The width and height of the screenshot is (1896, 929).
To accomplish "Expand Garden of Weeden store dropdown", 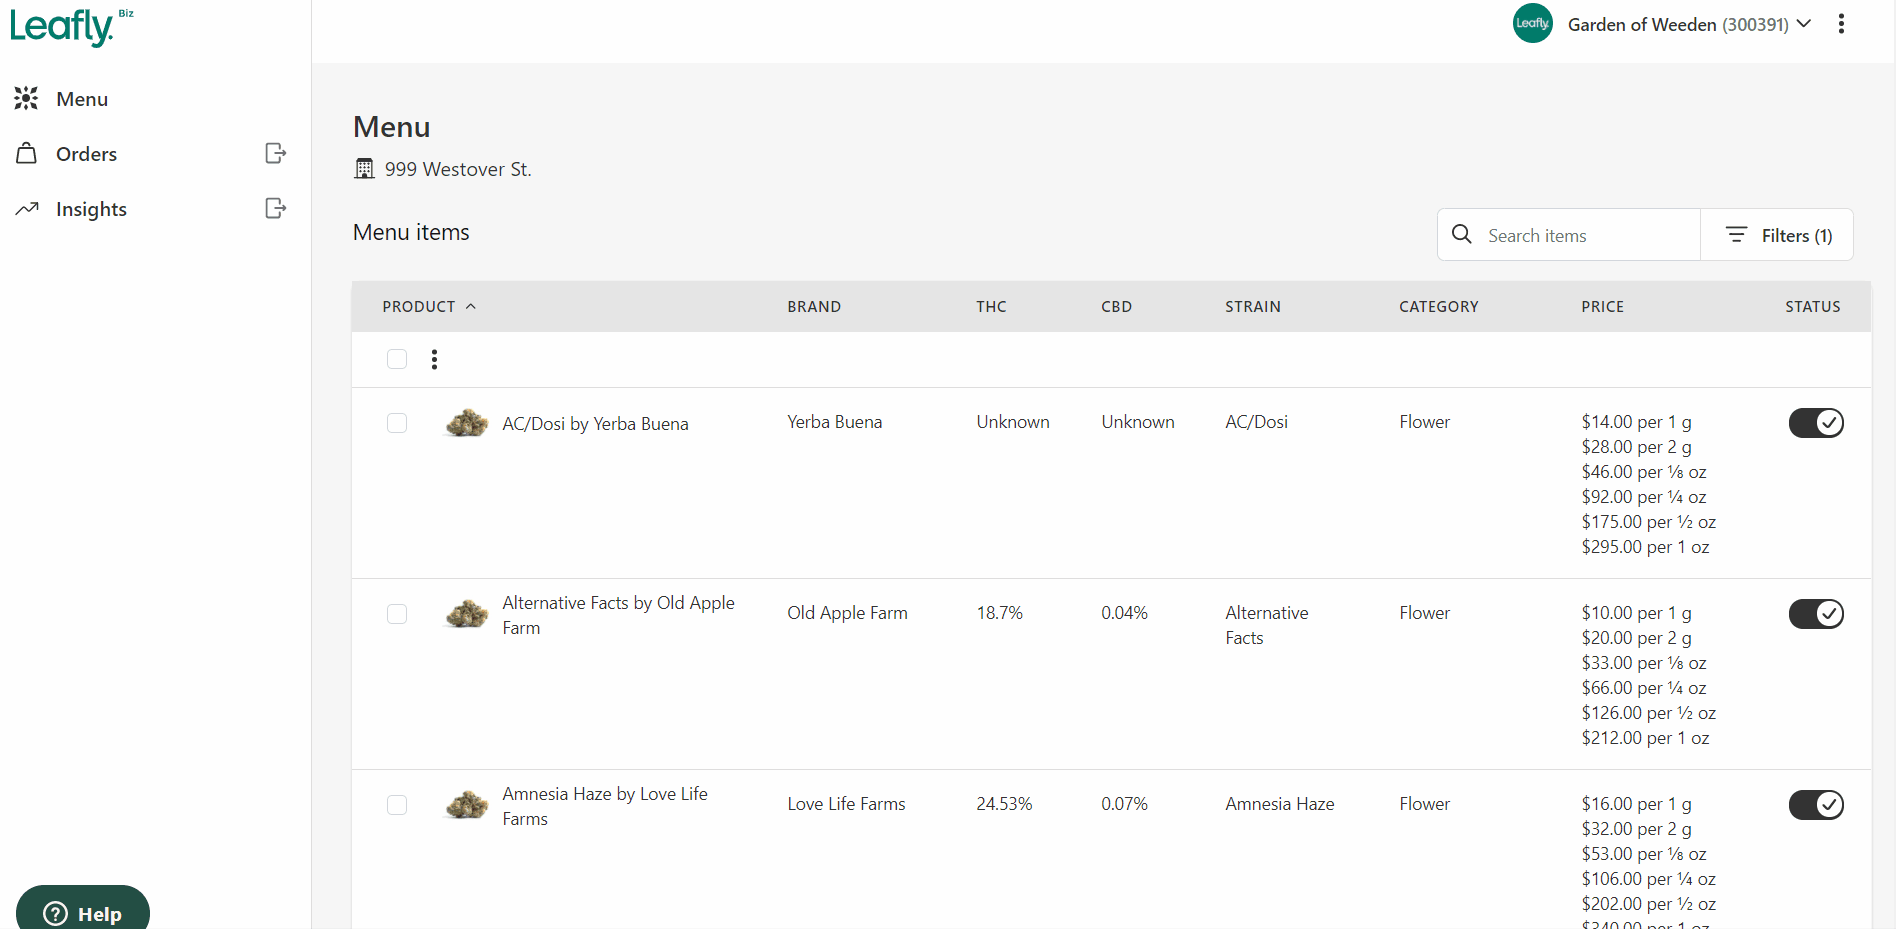I will point(1690,24).
